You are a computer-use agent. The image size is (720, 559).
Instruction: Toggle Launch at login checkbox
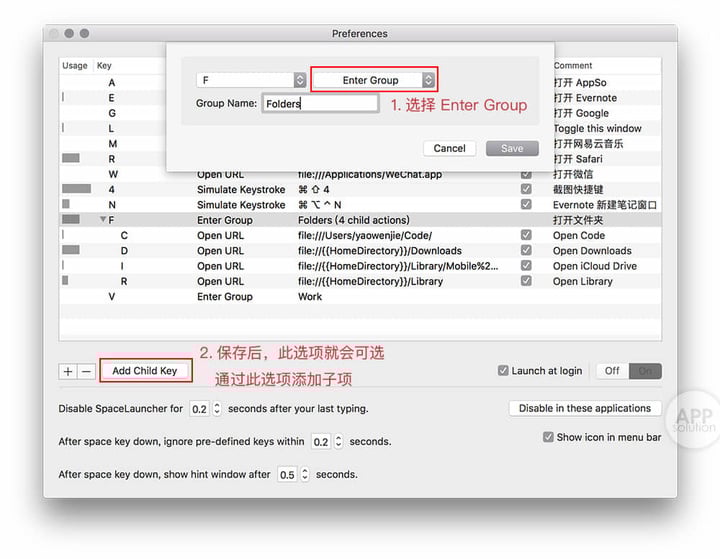click(504, 371)
